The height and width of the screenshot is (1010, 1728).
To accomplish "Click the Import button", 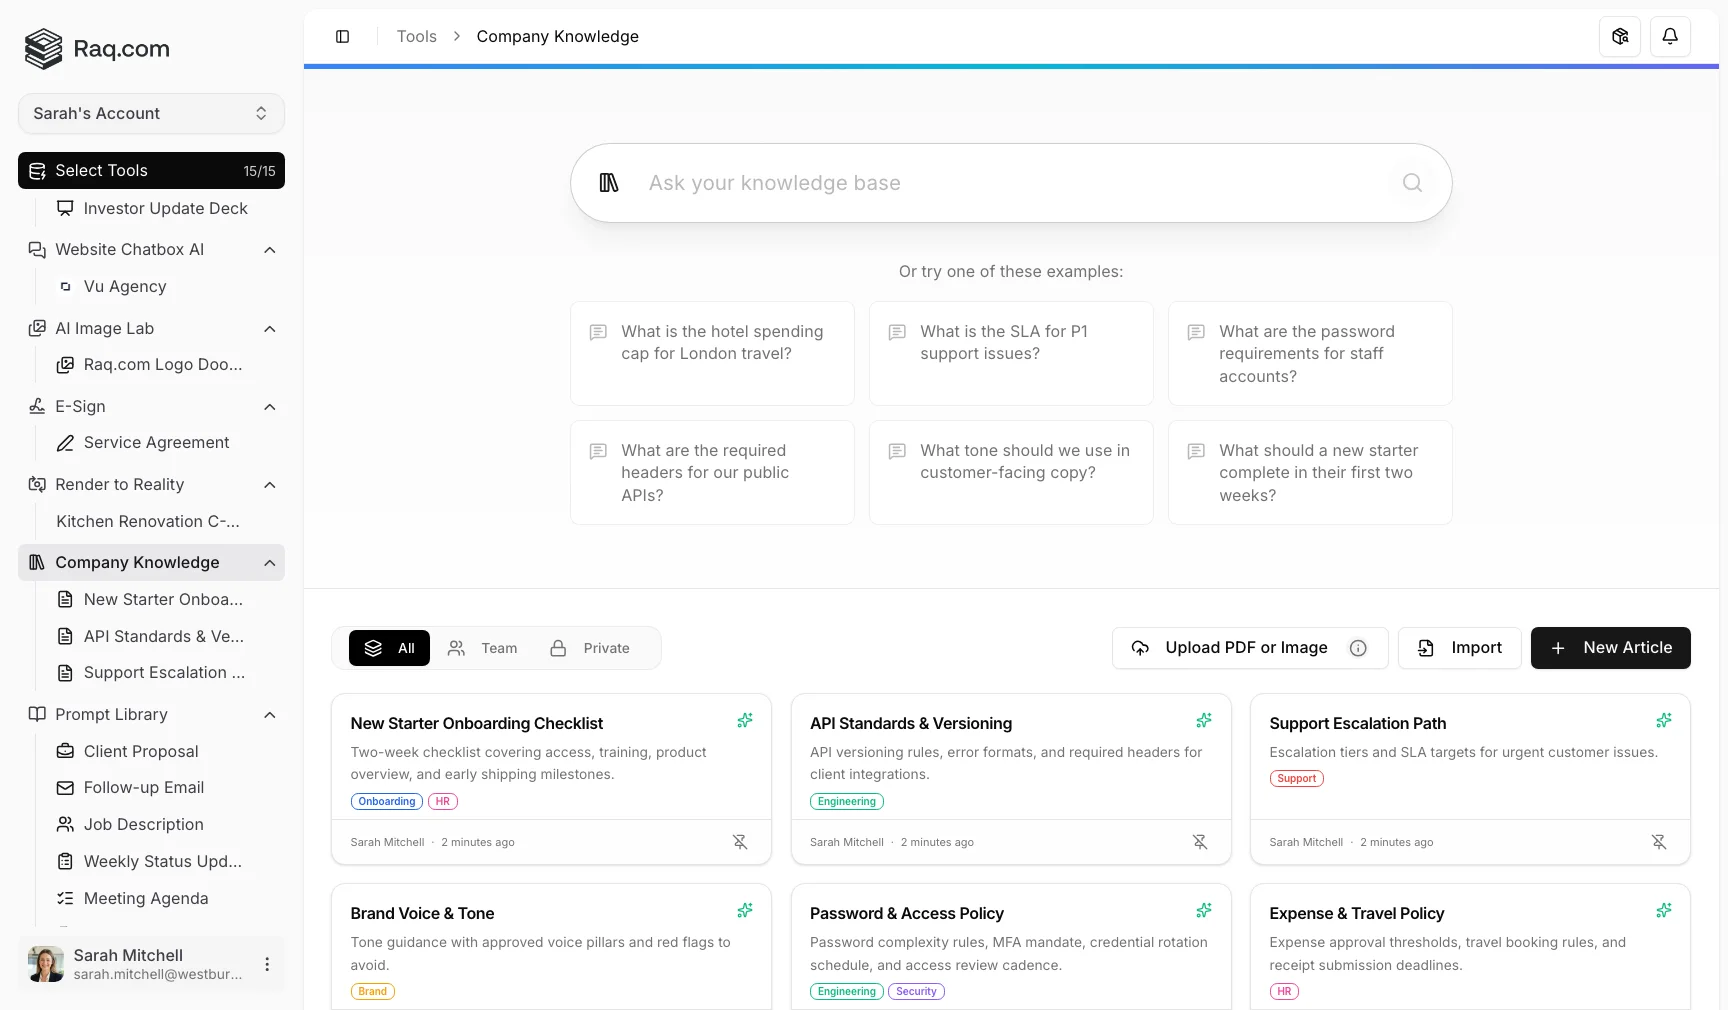I will (1459, 648).
